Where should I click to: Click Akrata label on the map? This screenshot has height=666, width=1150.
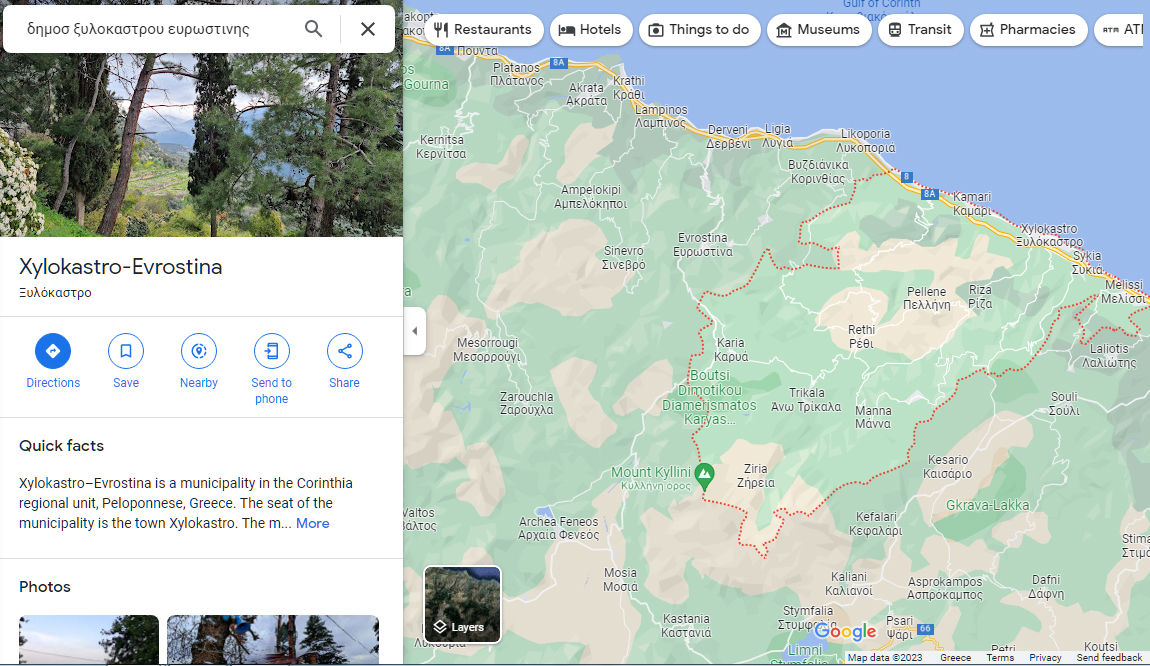[587, 94]
